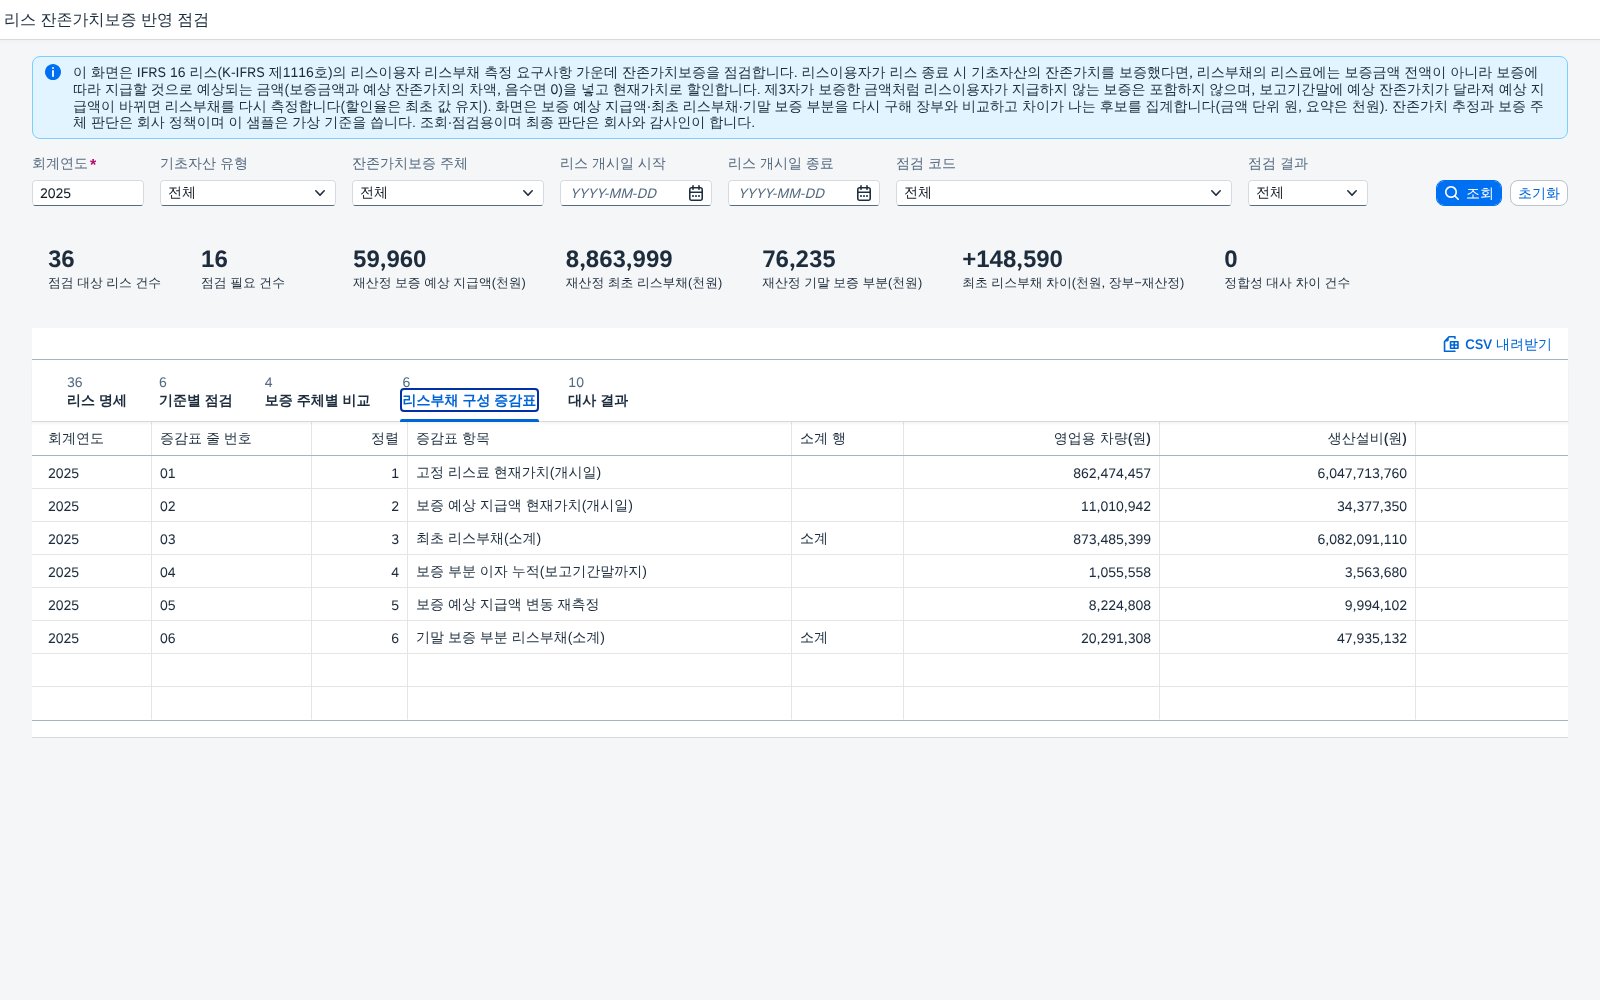This screenshot has width=1600, height=1000.
Task: Open the 잔존가치보증 주체 dropdown
Action: [x=528, y=193]
